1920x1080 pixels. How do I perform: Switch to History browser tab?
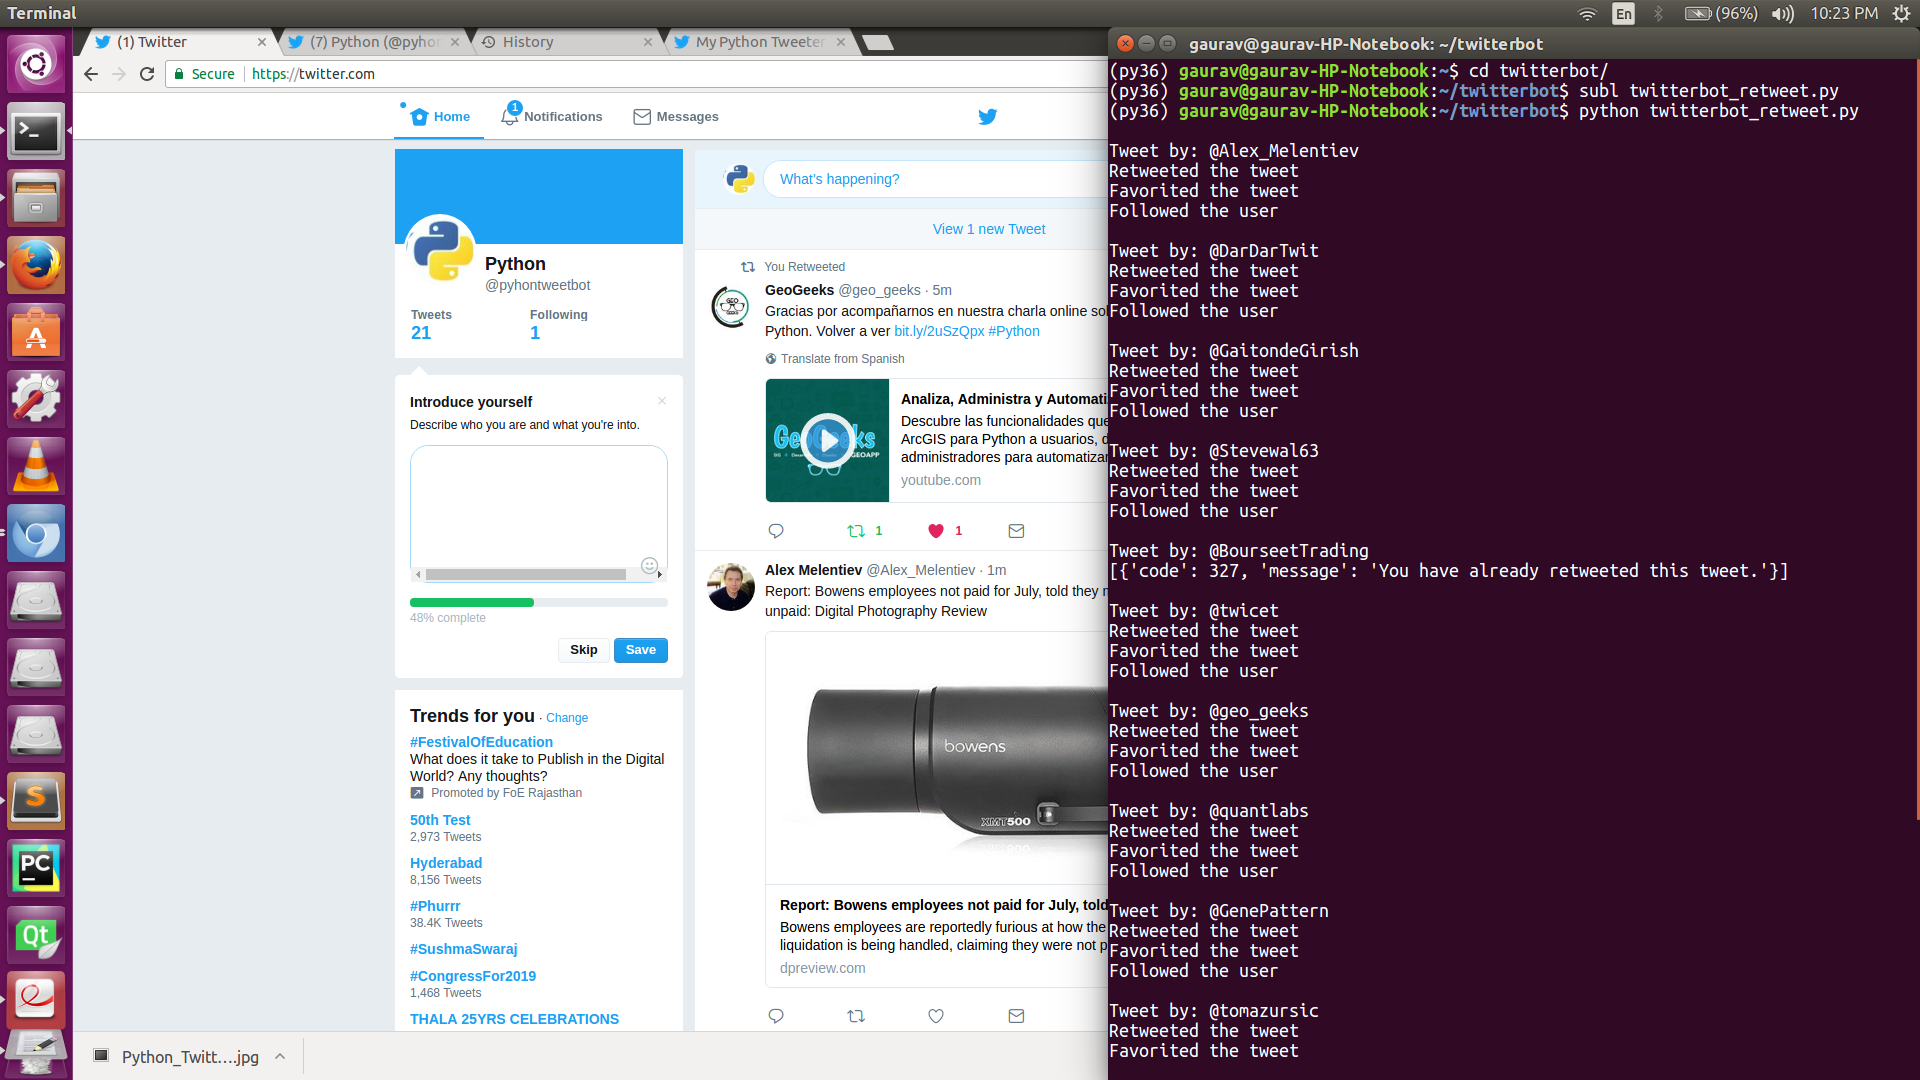[567, 42]
